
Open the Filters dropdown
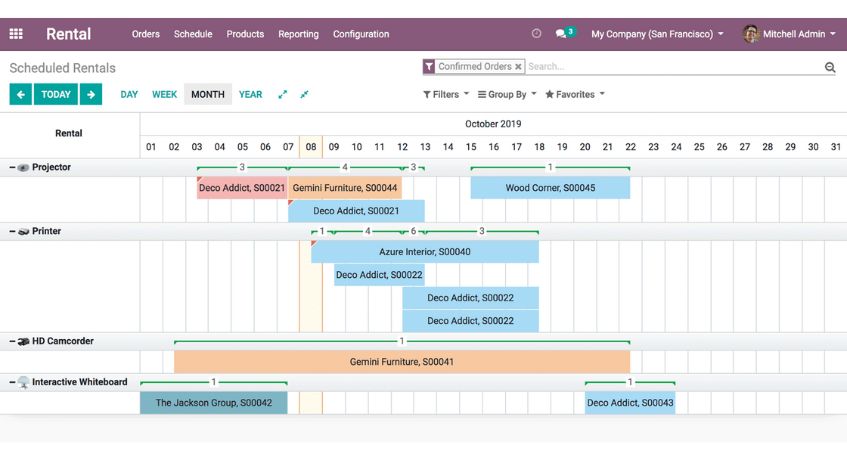pos(446,95)
